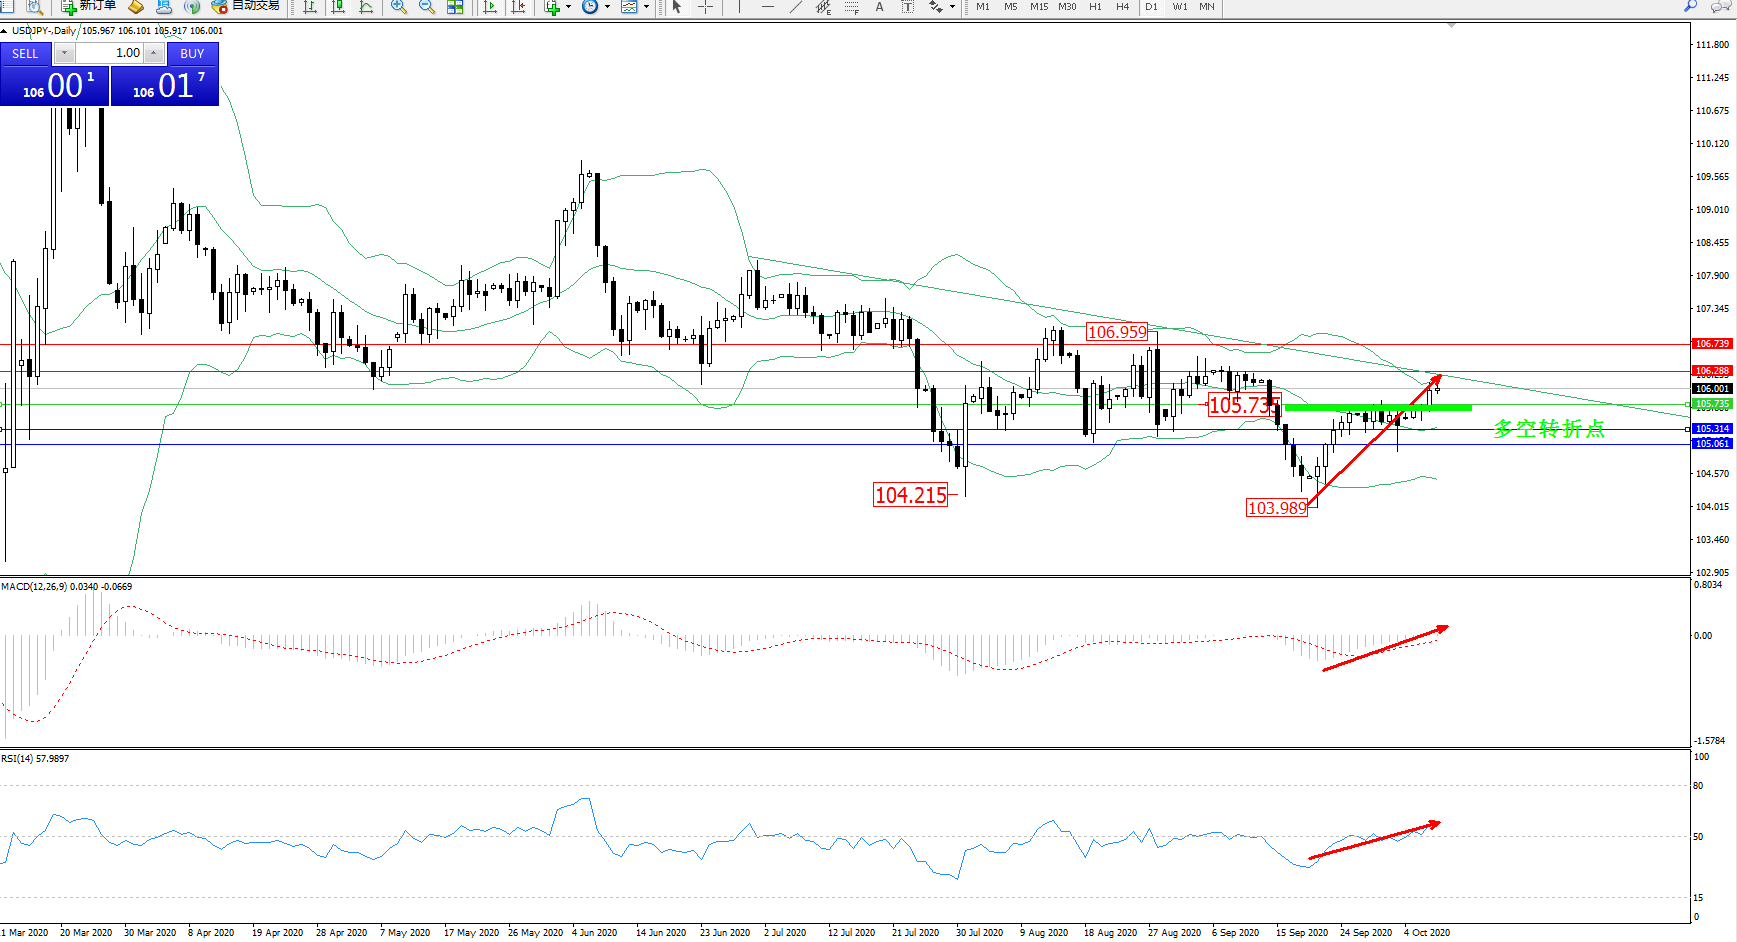Select the horizontal line drawing tool
Image resolution: width=1737 pixels, height=942 pixels.
768,7
